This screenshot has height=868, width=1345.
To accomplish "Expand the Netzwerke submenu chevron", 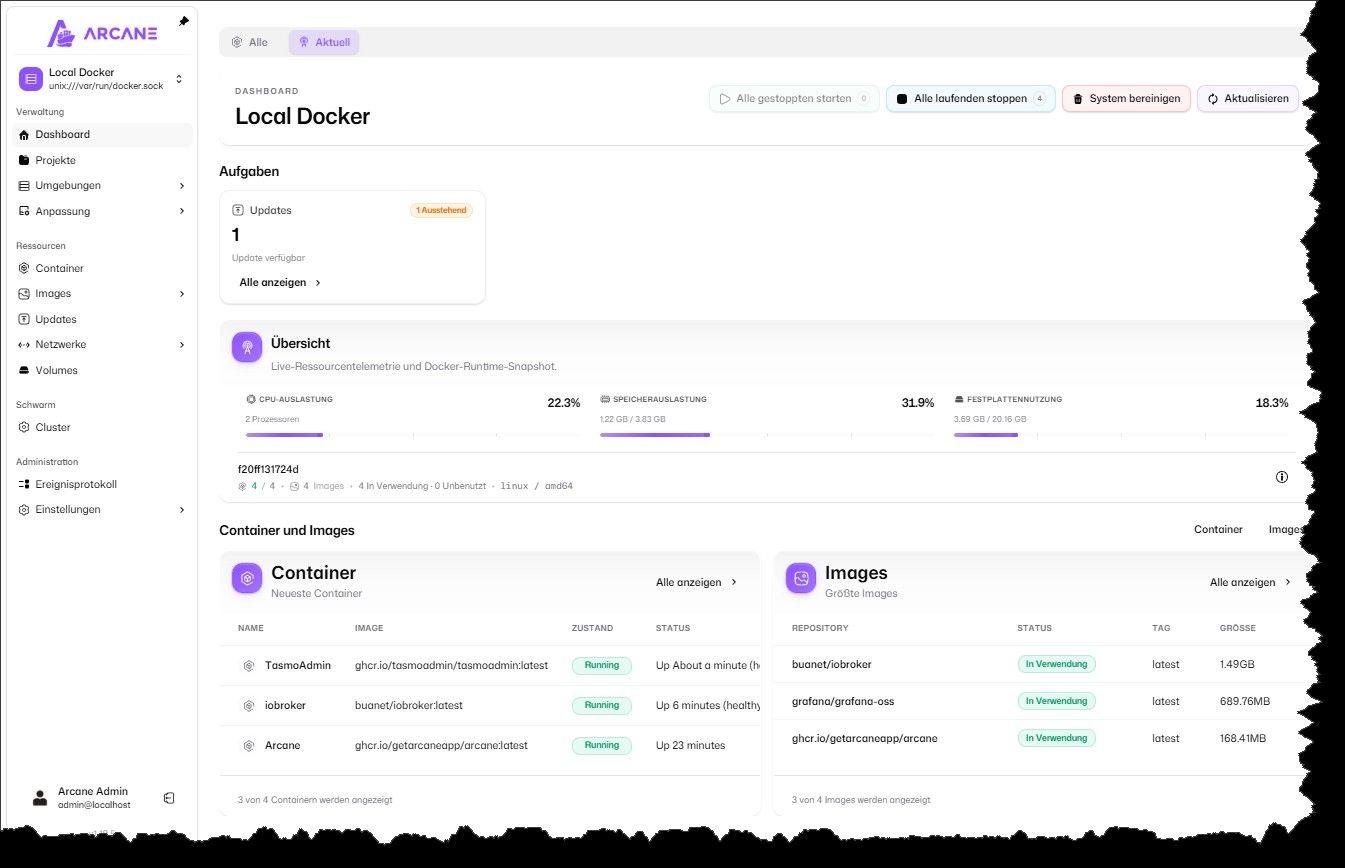I will pos(182,345).
